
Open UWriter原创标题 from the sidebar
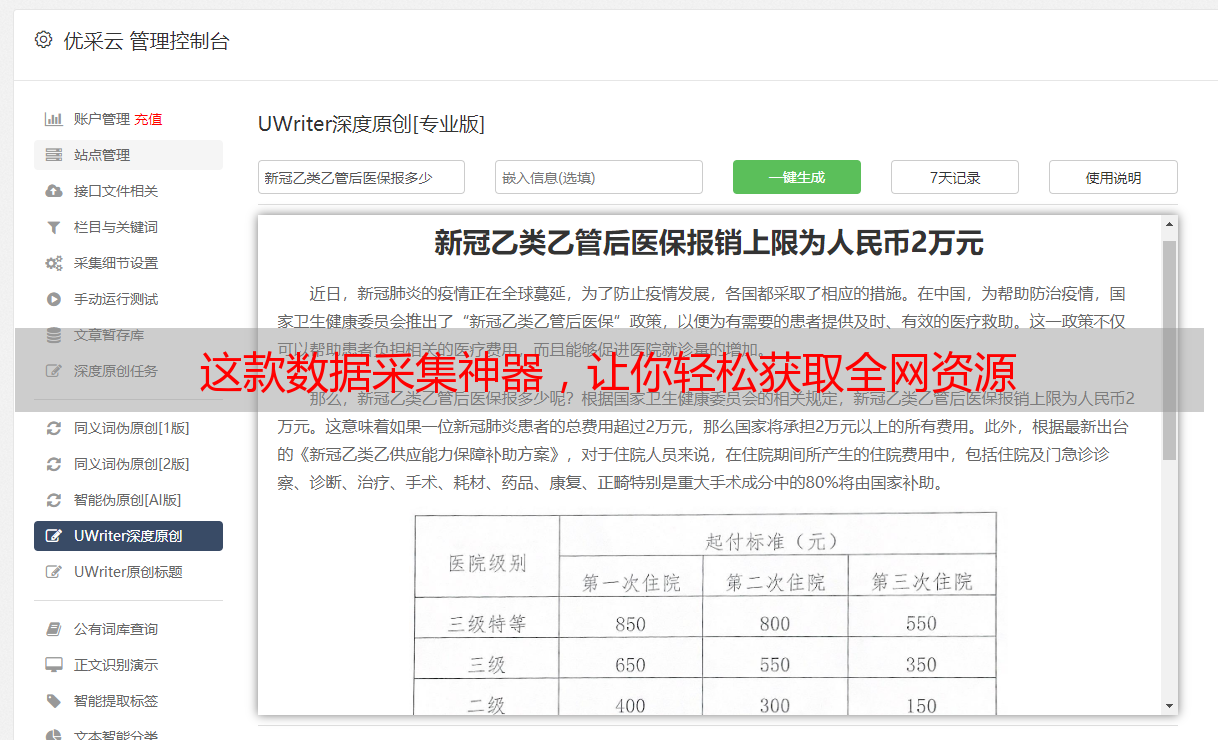(128, 572)
